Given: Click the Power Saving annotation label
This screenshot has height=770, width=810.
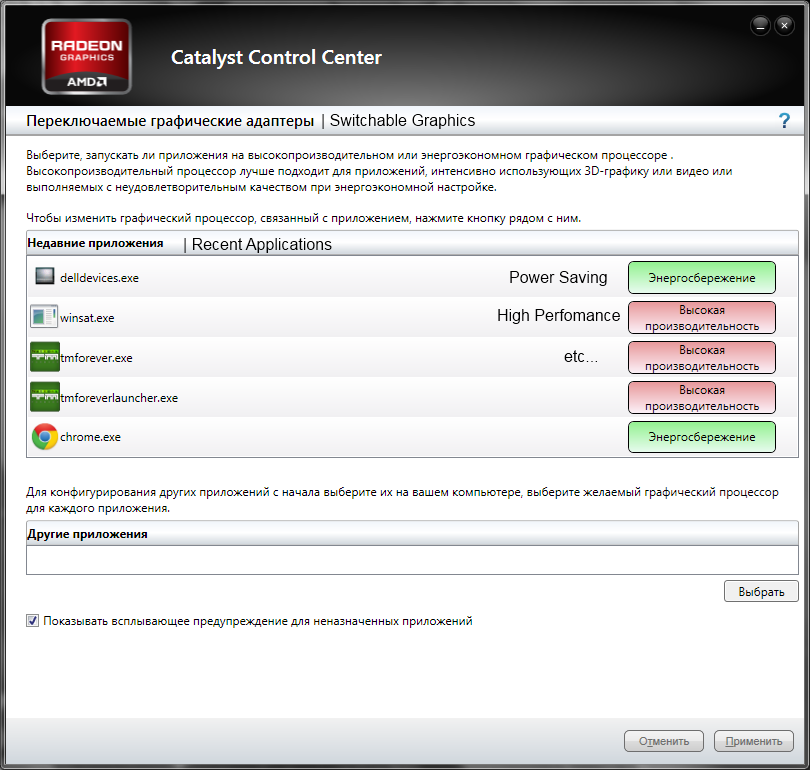Looking at the screenshot, I should pyautogui.click(x=558, y=277).
